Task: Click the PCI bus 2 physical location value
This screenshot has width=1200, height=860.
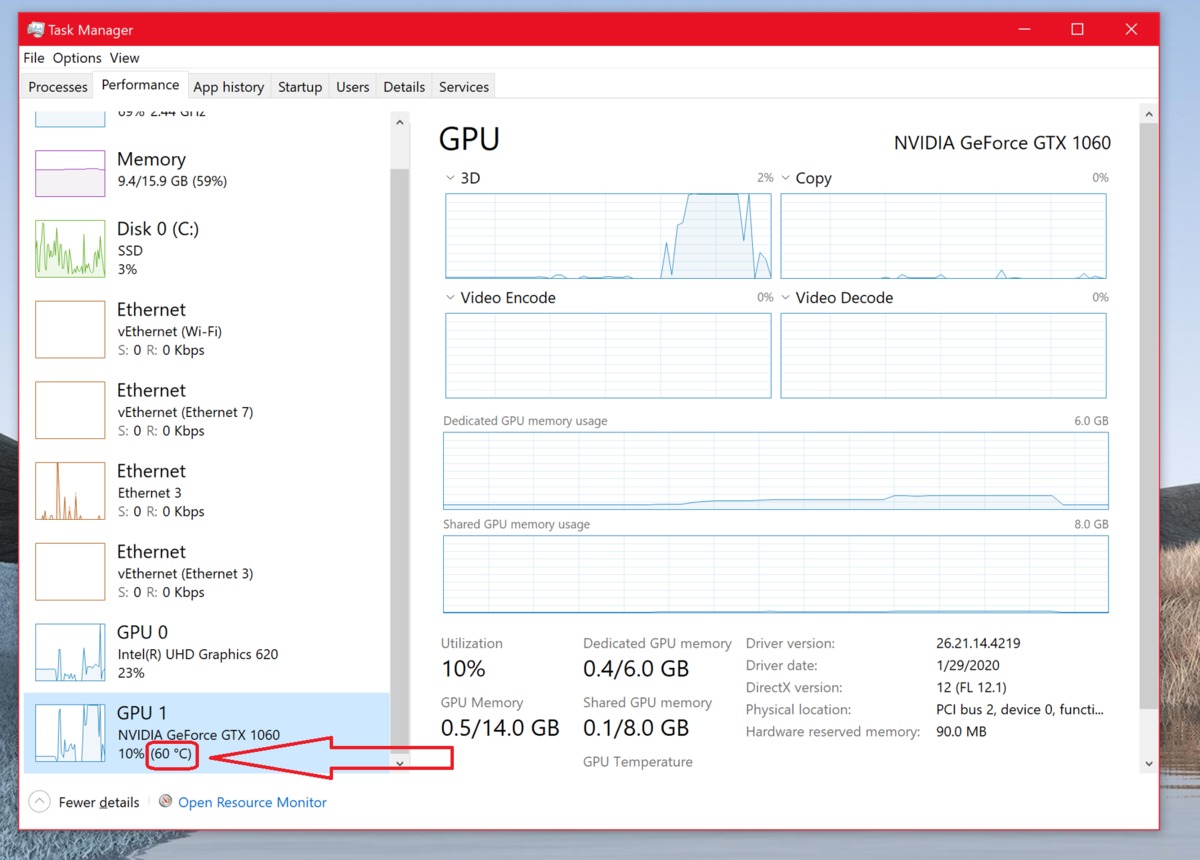Action: pyautogui.click(x=1018, y=709)
